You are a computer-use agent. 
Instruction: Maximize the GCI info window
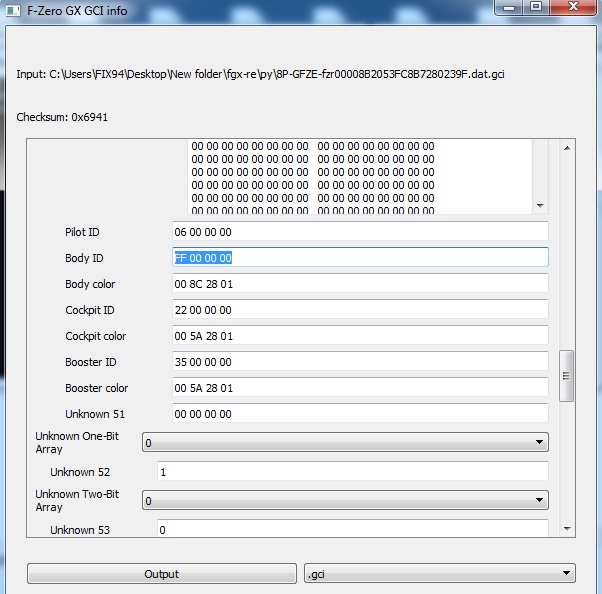[536, 7]
